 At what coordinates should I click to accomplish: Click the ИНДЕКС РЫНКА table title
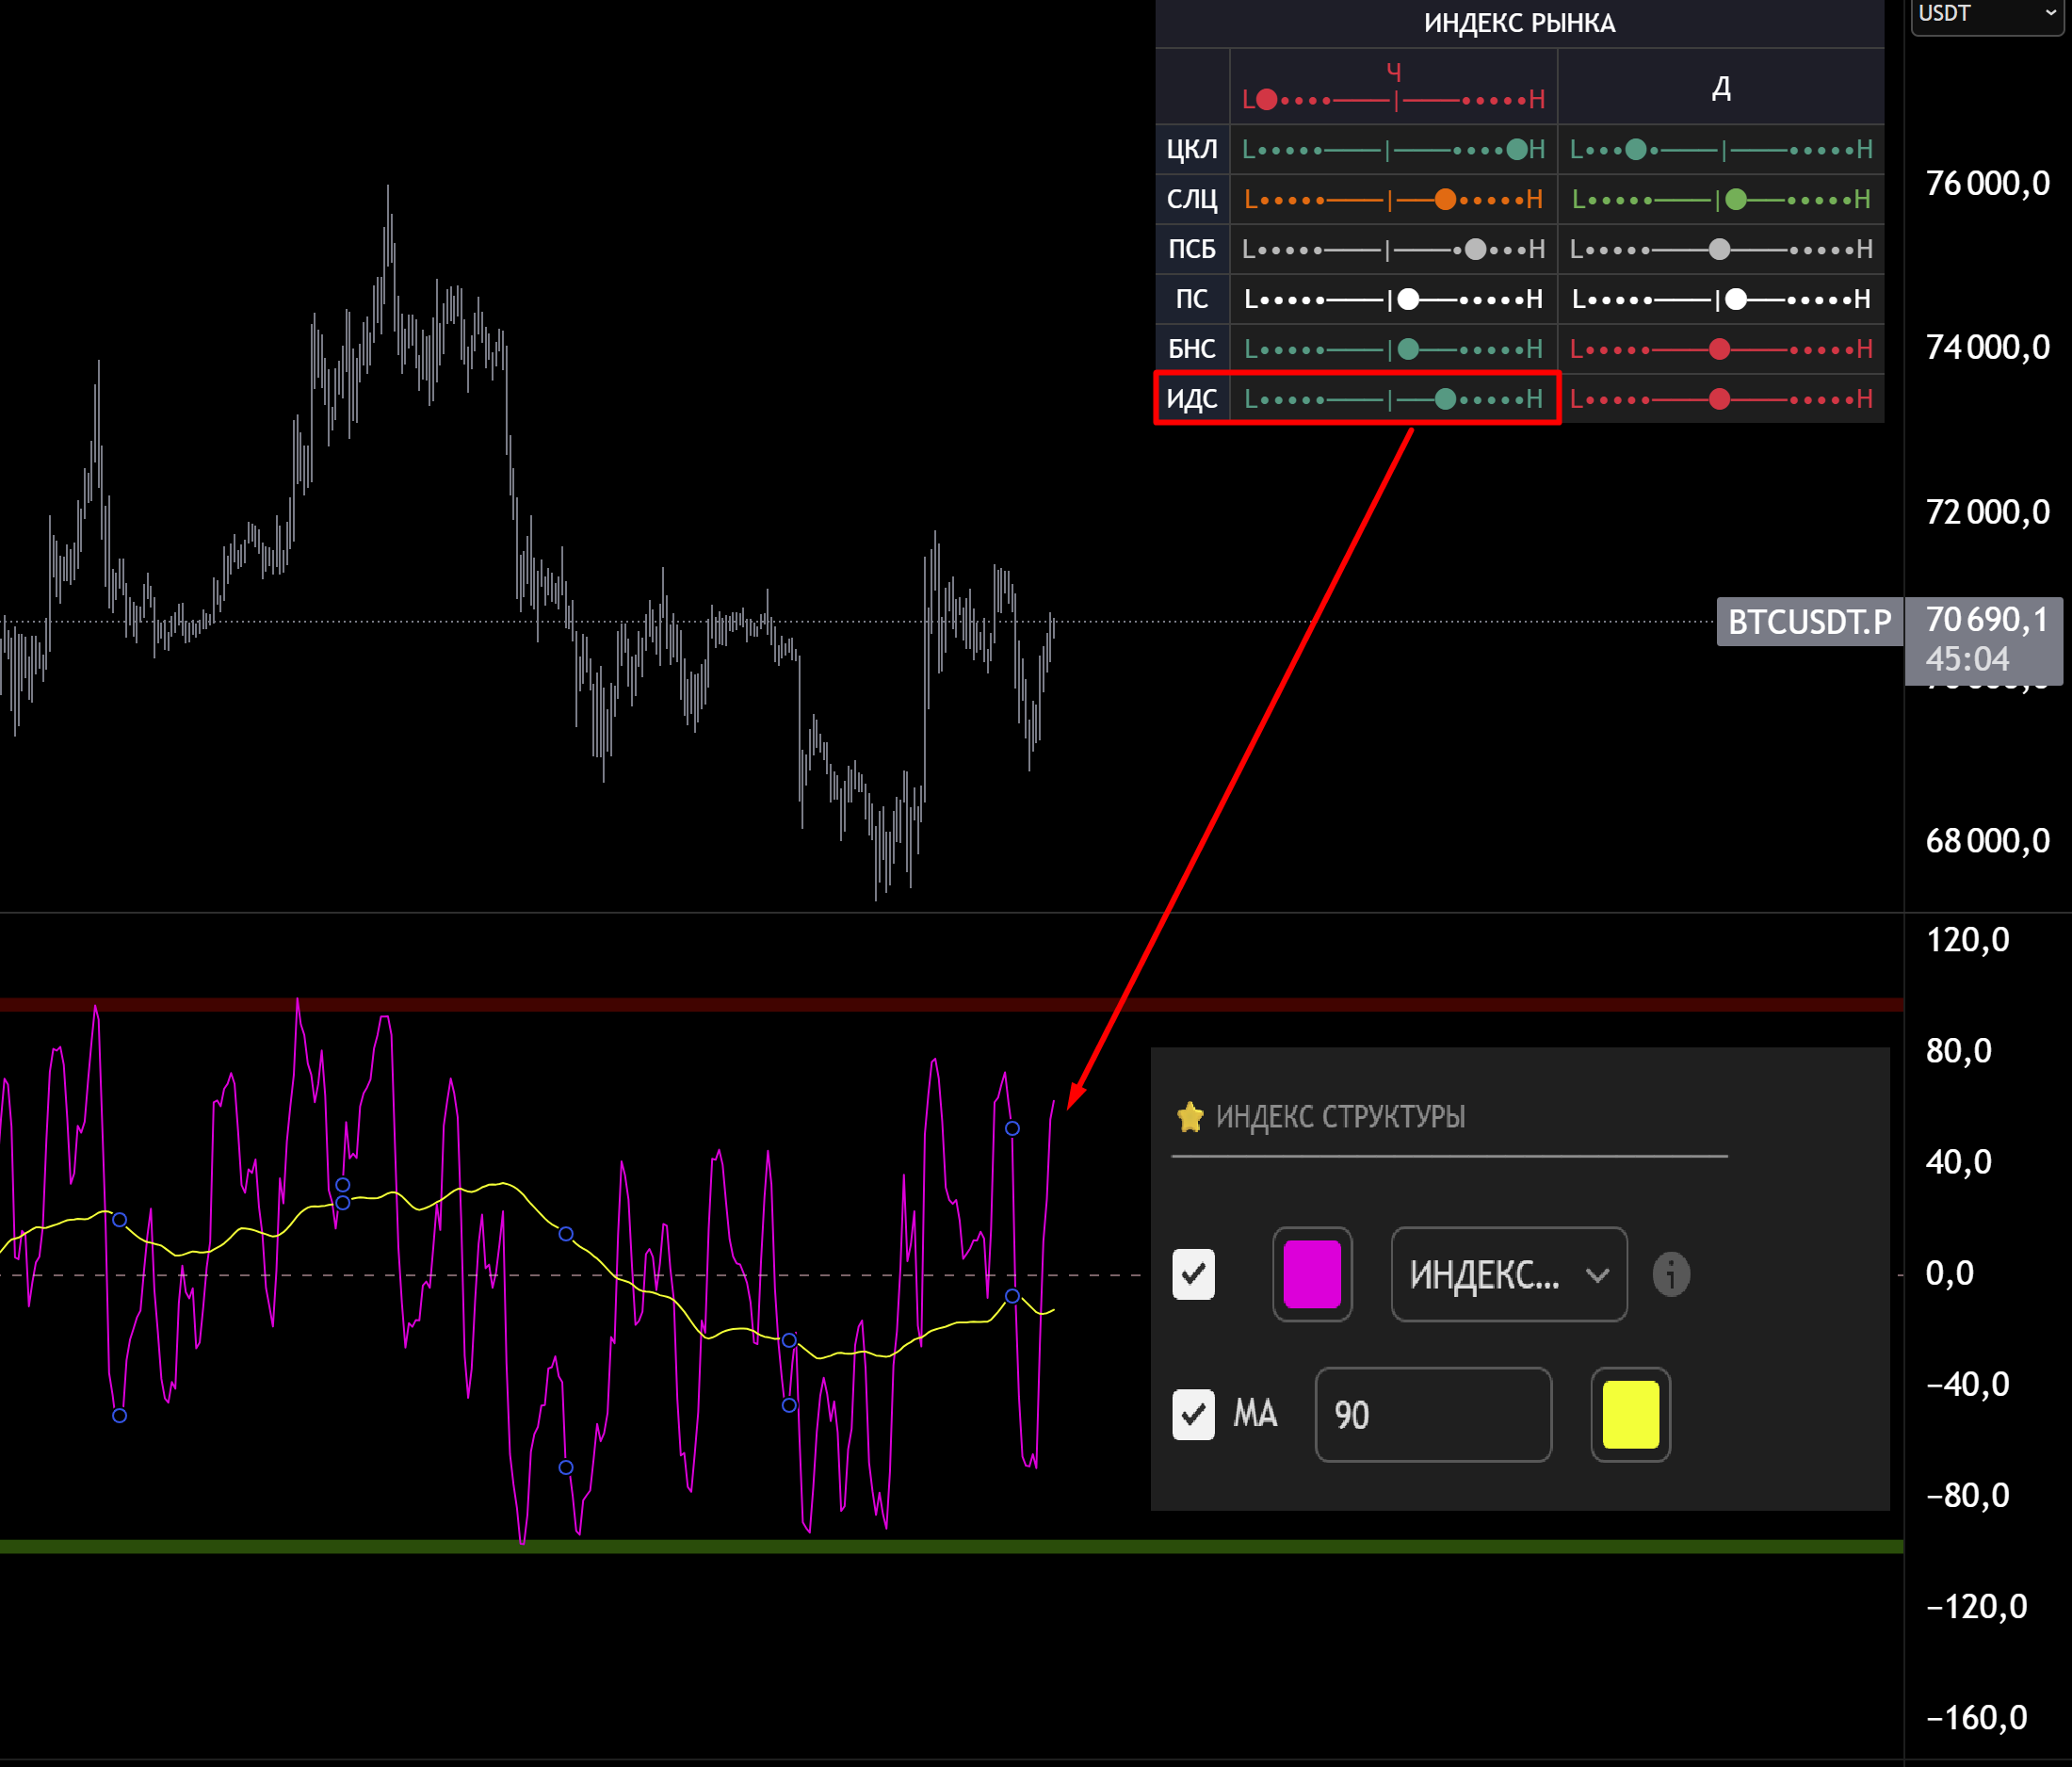[x=1519, y=23]
